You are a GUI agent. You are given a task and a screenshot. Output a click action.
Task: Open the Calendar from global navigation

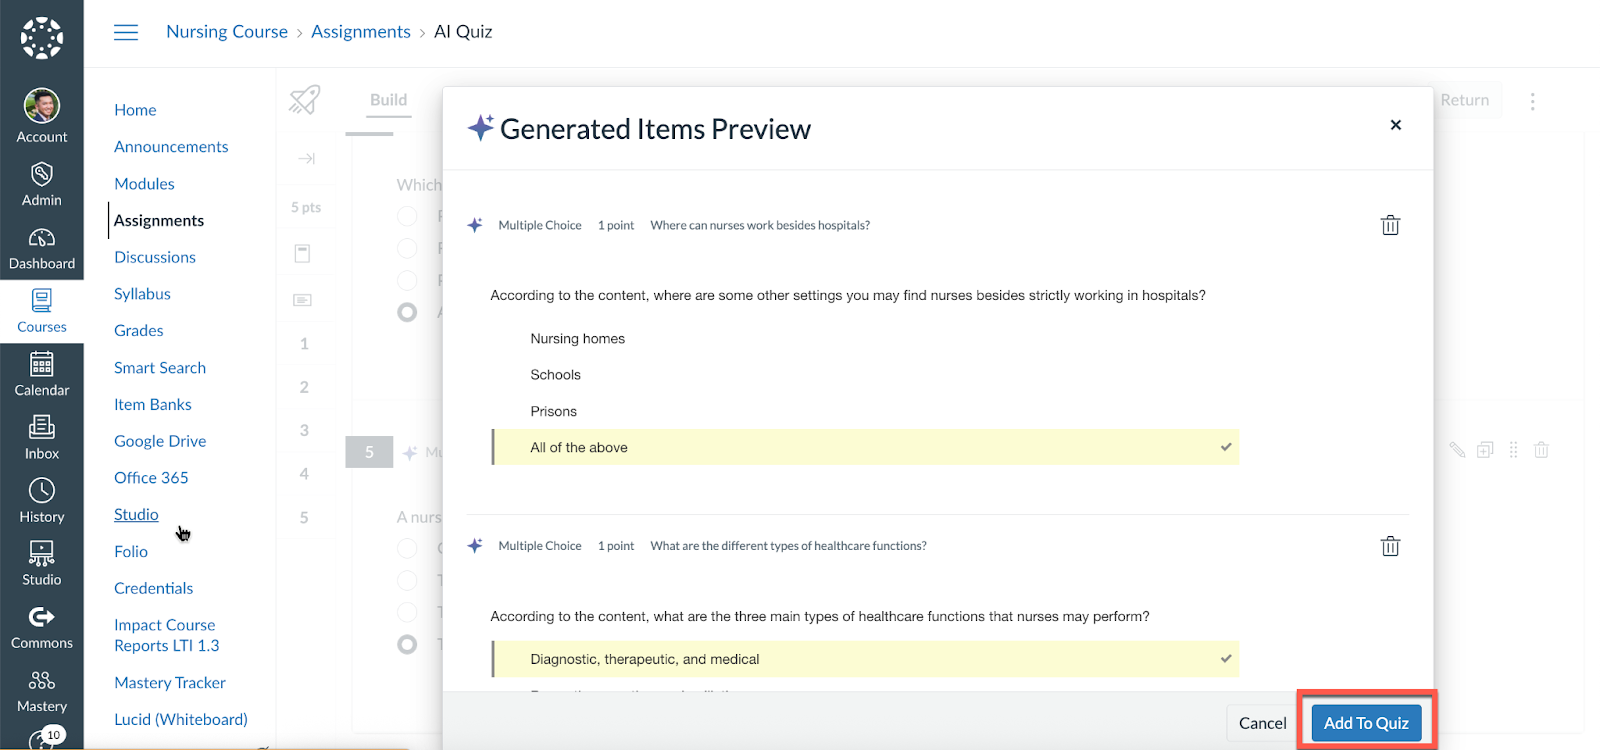coord(42,375)
